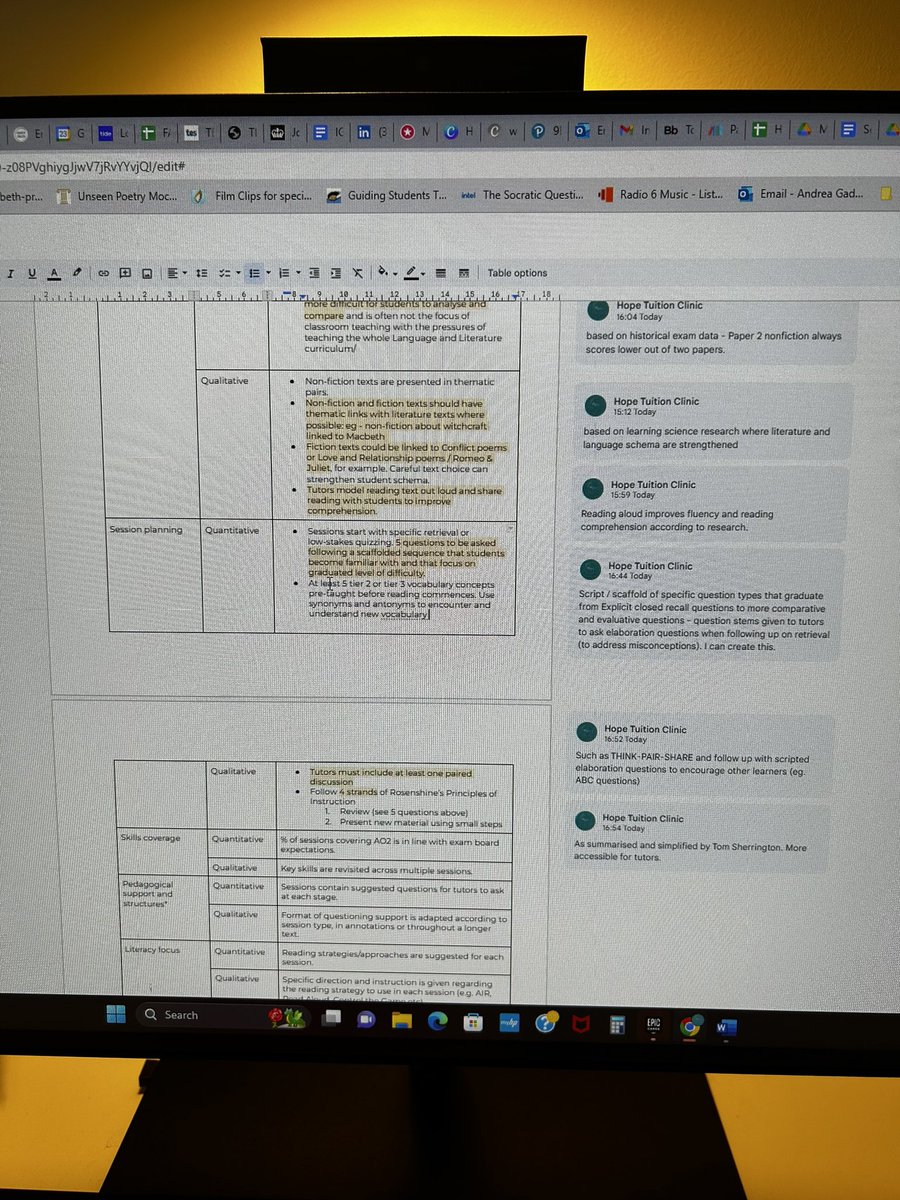This screenshot has height=1200, width=900.
Task: Open Microsoft Word from the taskbar
Action: [725, 1026]
